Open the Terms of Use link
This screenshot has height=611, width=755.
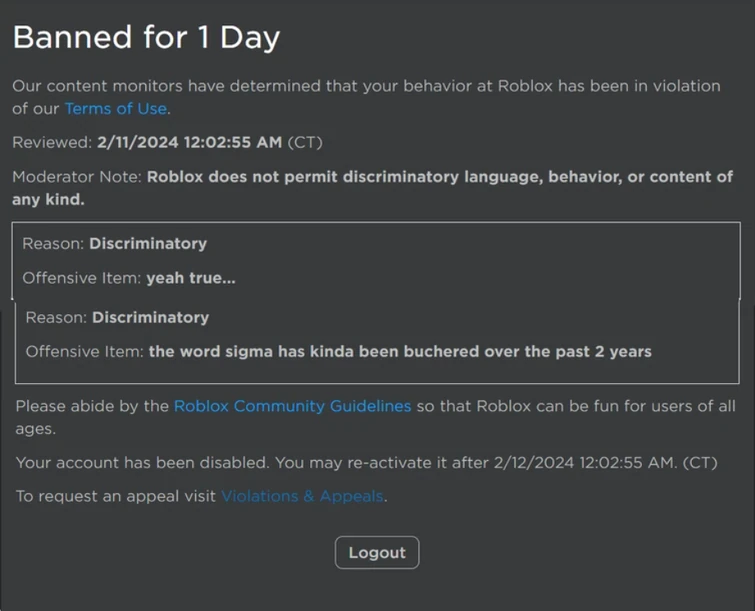(x=116, y=109)
